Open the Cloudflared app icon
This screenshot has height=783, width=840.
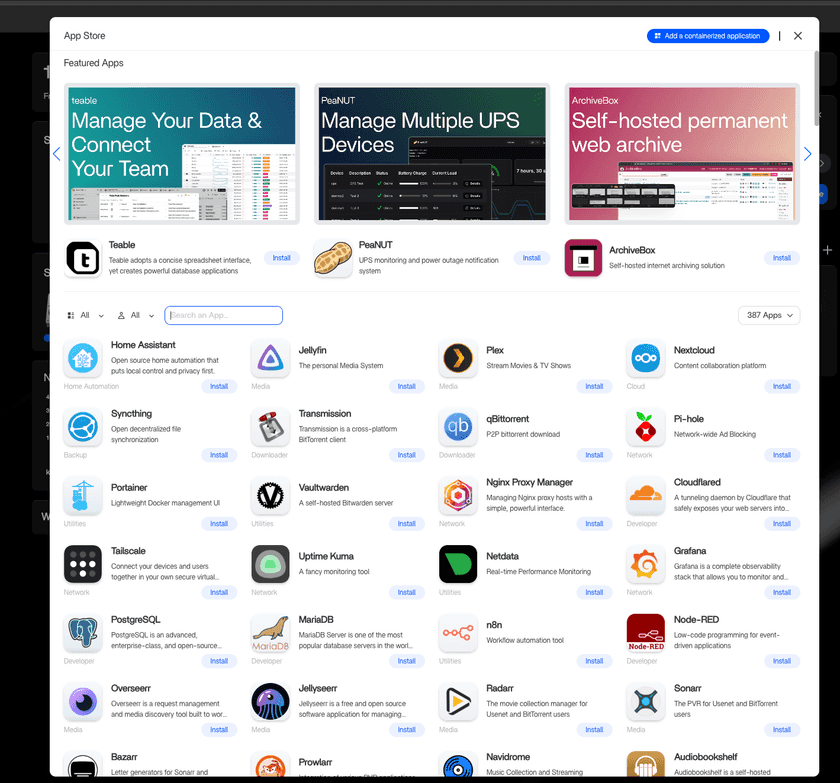(x=646, y=495)
